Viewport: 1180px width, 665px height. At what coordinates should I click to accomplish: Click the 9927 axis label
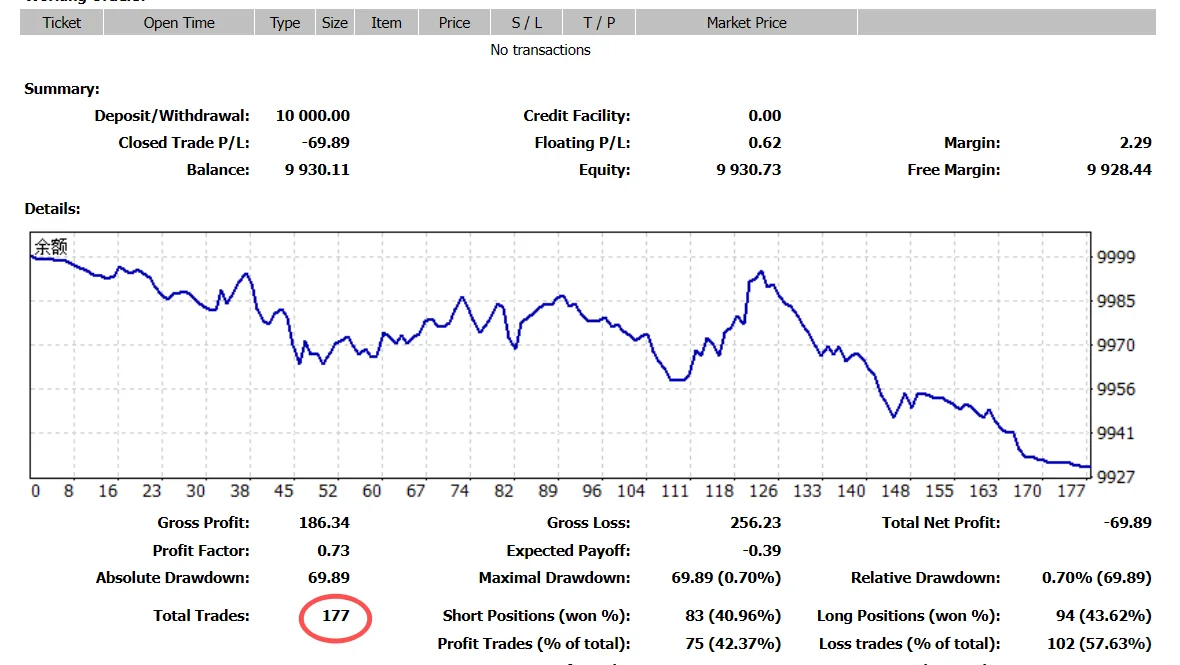point(1115,477)
